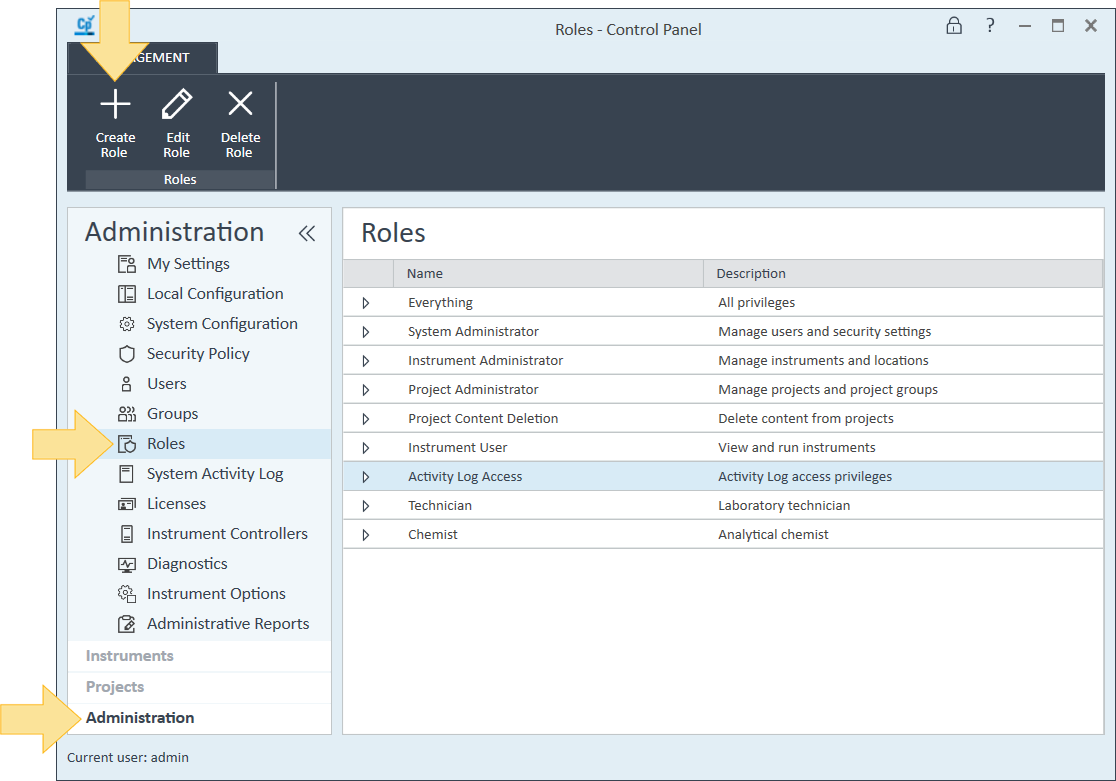The image size is (1116, 781).
Task: Open help with the question mark icon
Action: point(990,26)
